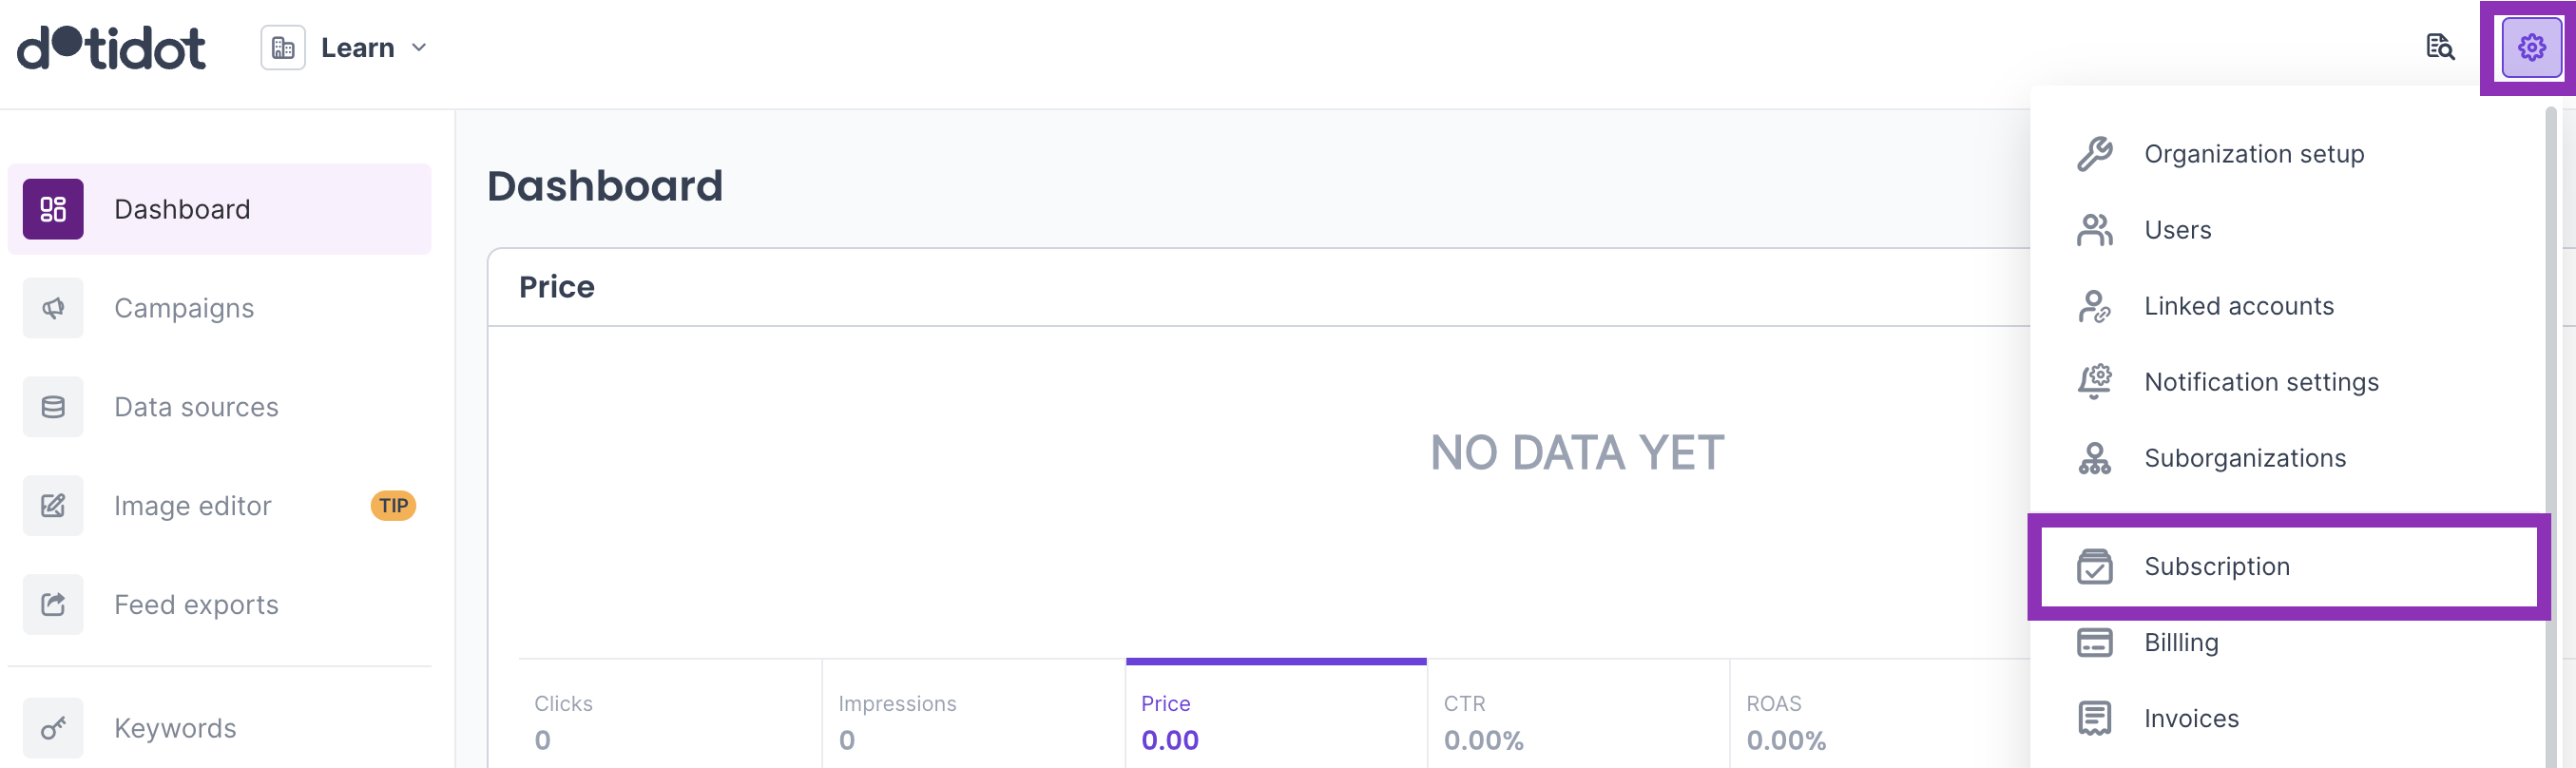Open the search document icon

coord(2440,47)
